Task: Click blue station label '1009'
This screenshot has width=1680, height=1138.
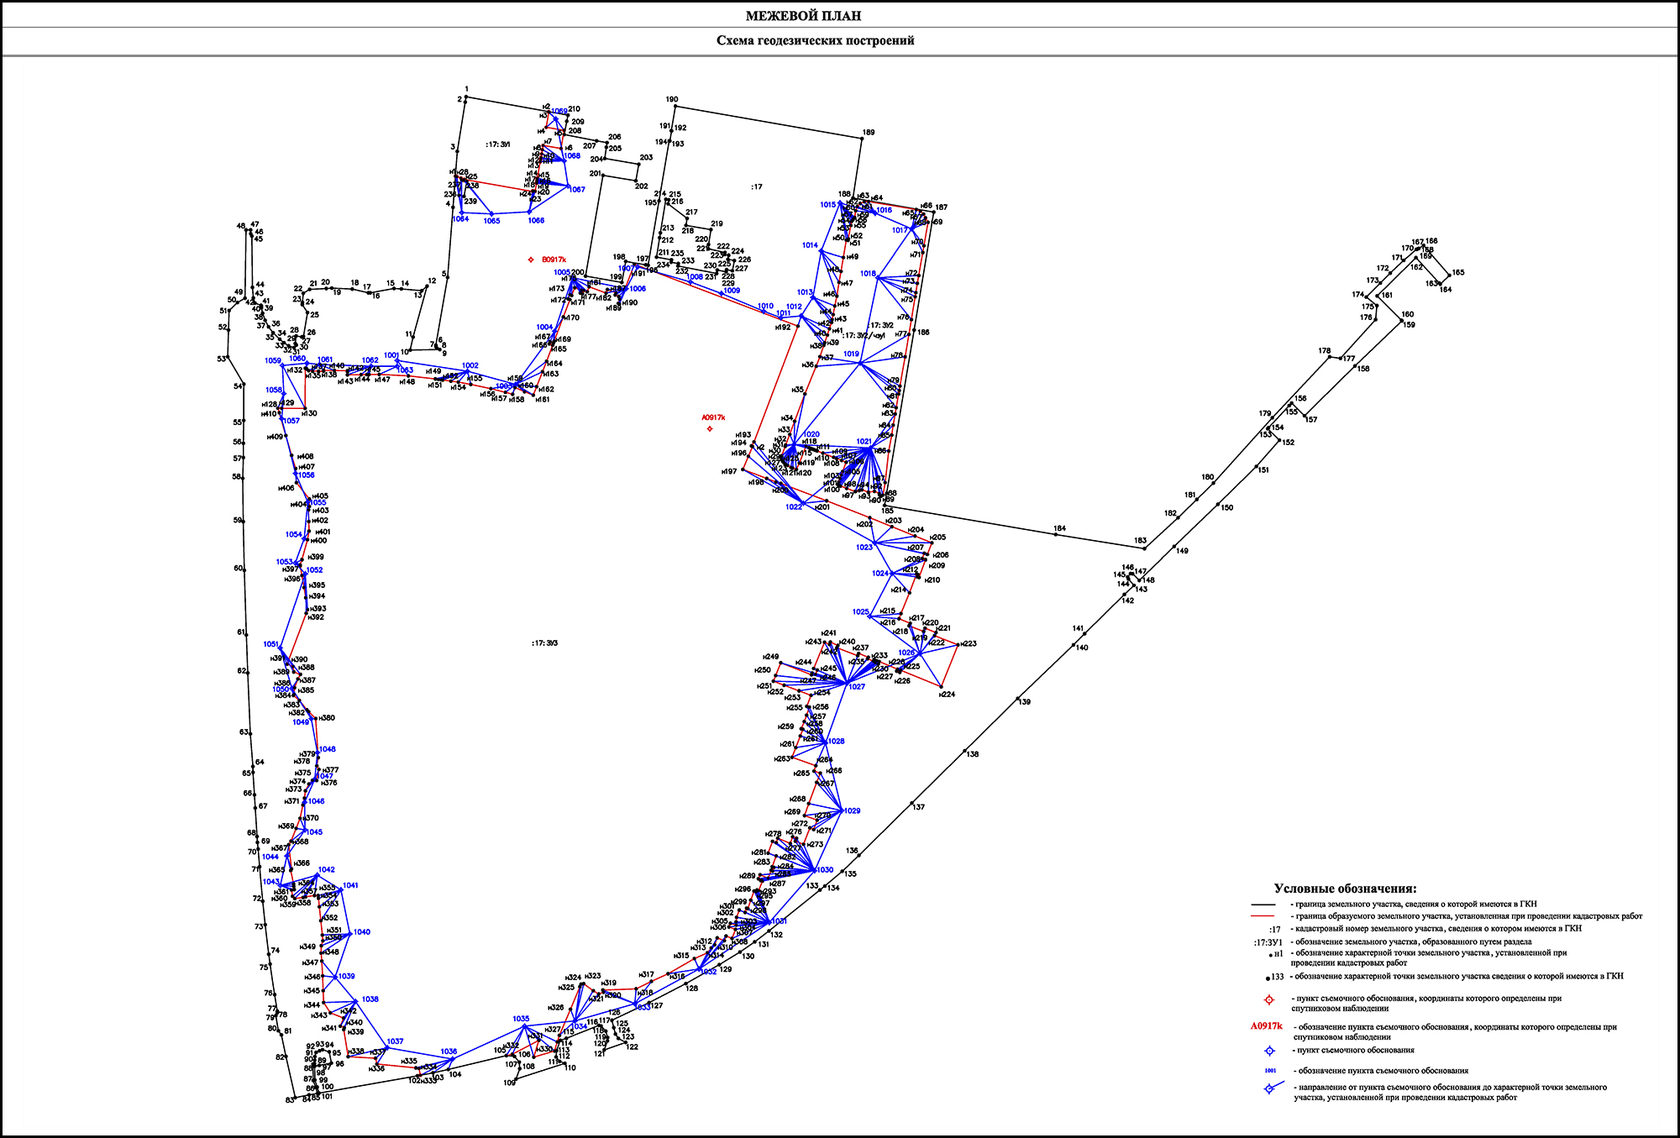Action: coord(732,291)
